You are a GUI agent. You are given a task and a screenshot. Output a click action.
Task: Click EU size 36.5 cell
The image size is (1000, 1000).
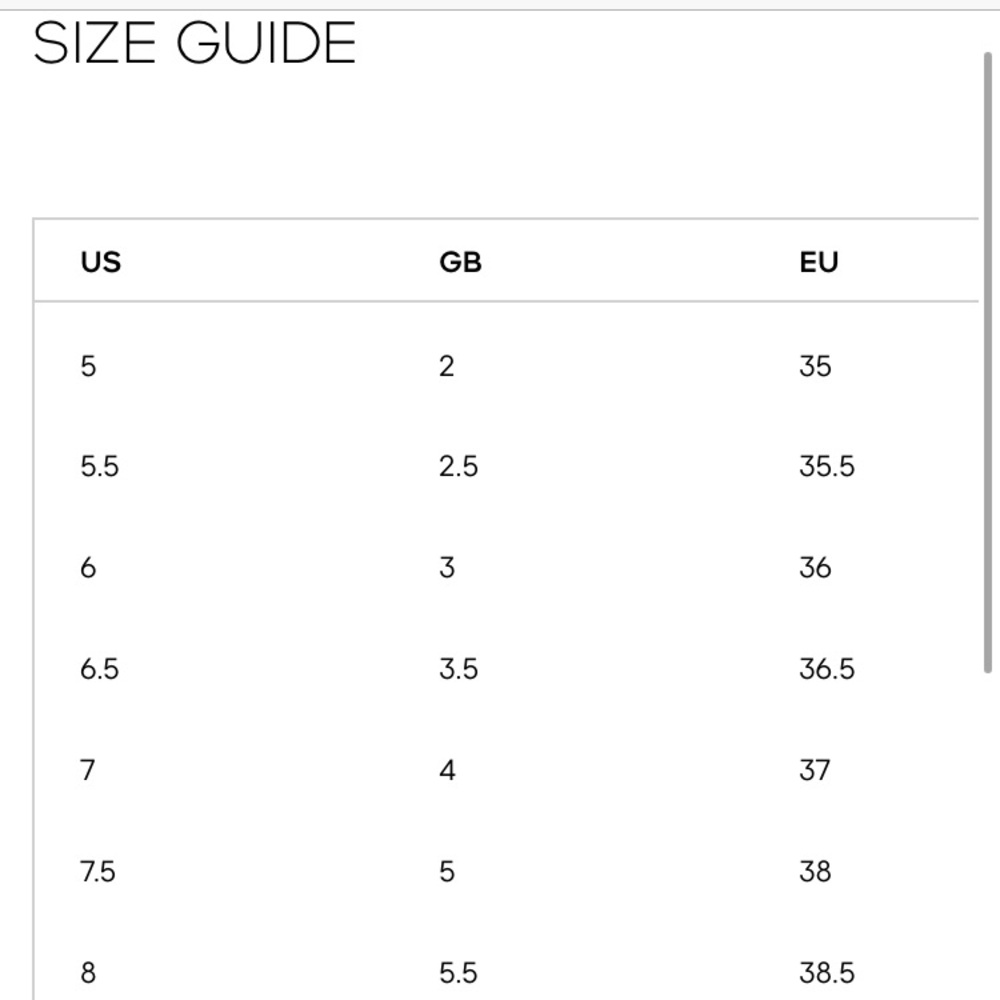coord(827,669)
